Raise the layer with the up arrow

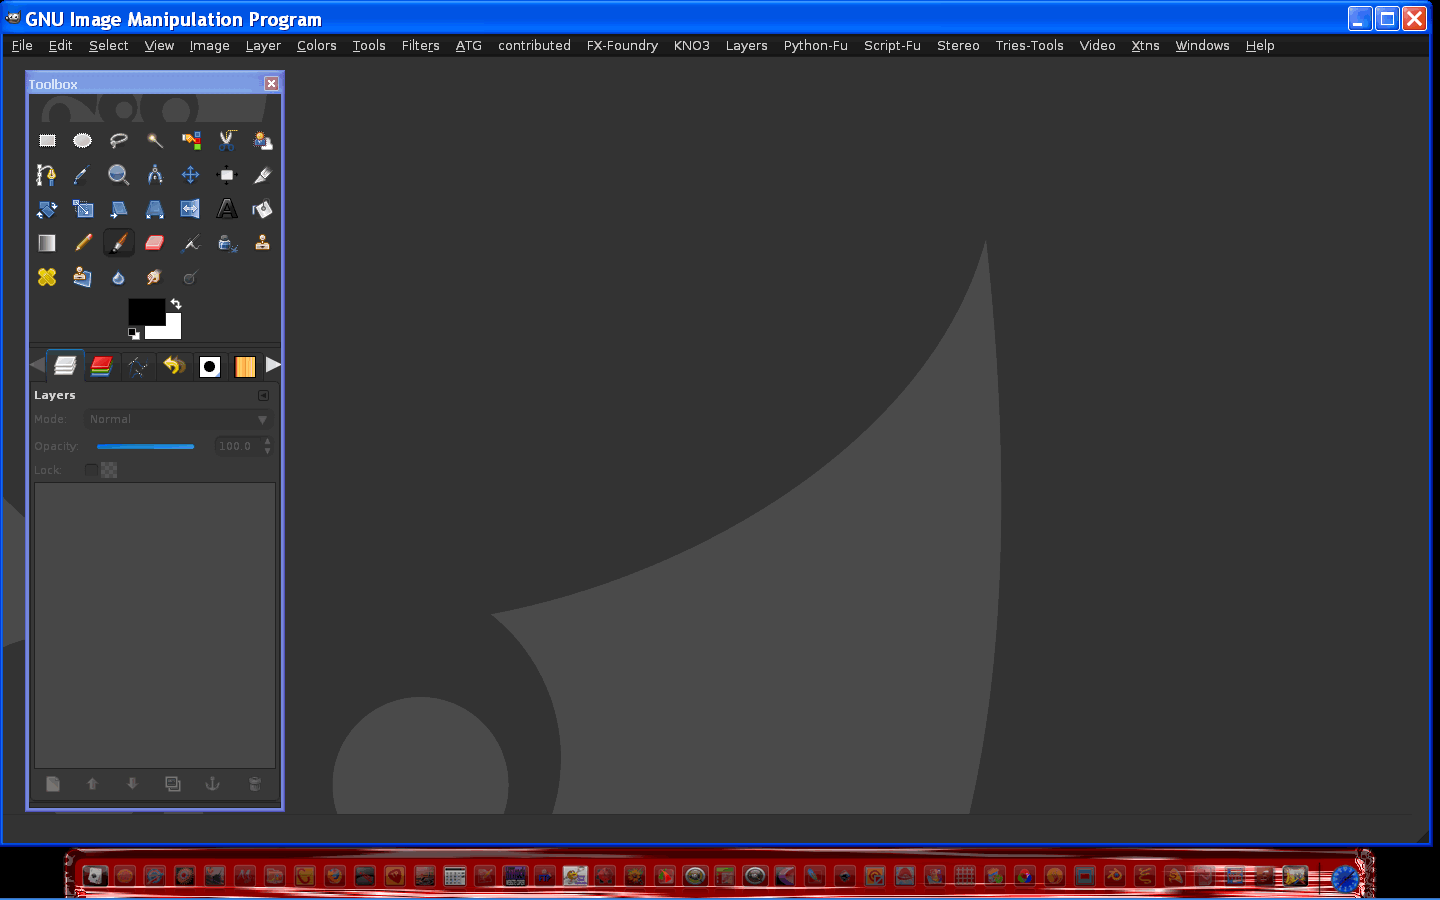point(92,784)
